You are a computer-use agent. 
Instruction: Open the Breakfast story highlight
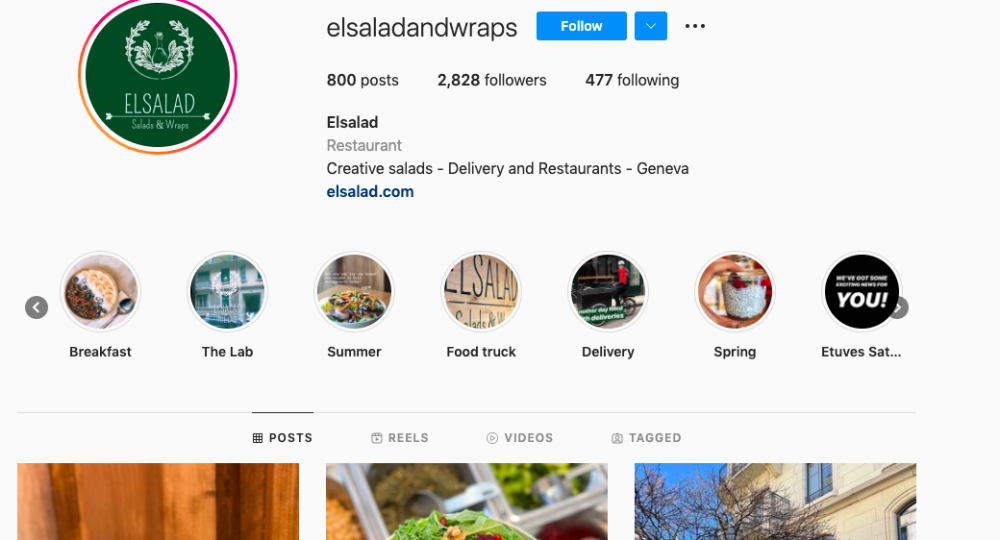pyautogui.click(x=100, y=292)
